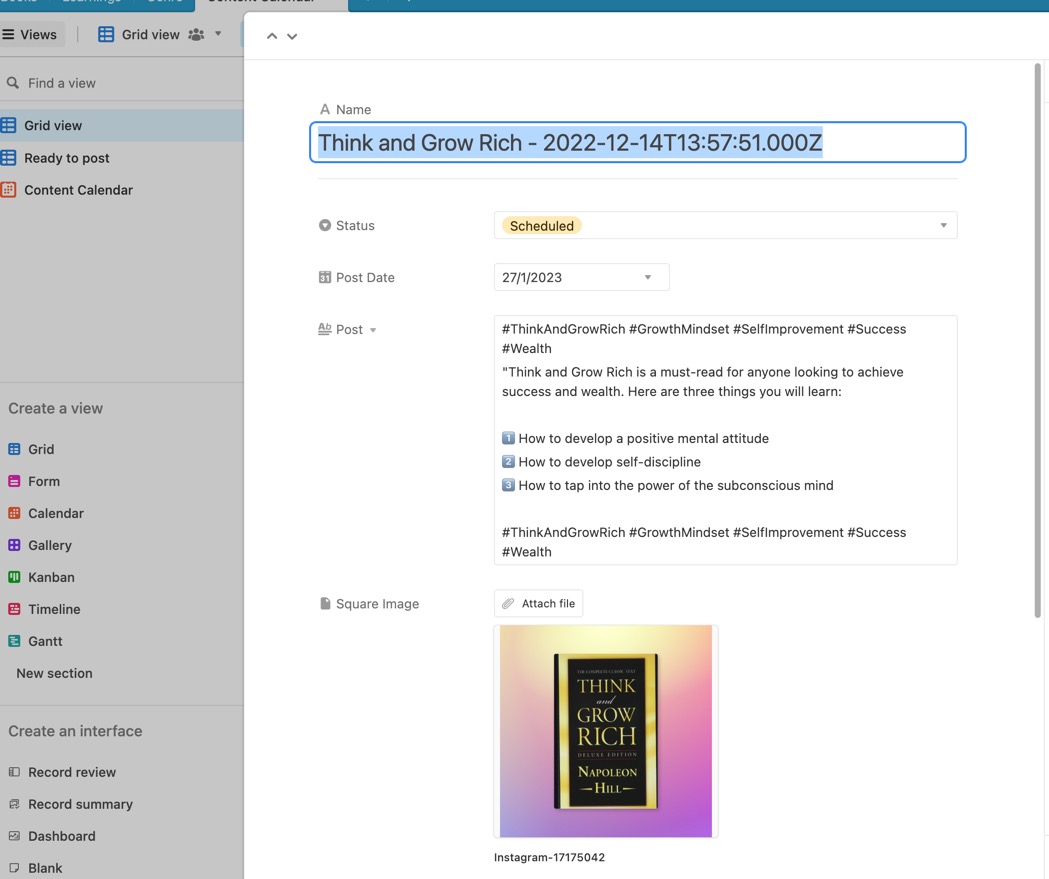Go to the next record with the down chevron

[292, 36]
